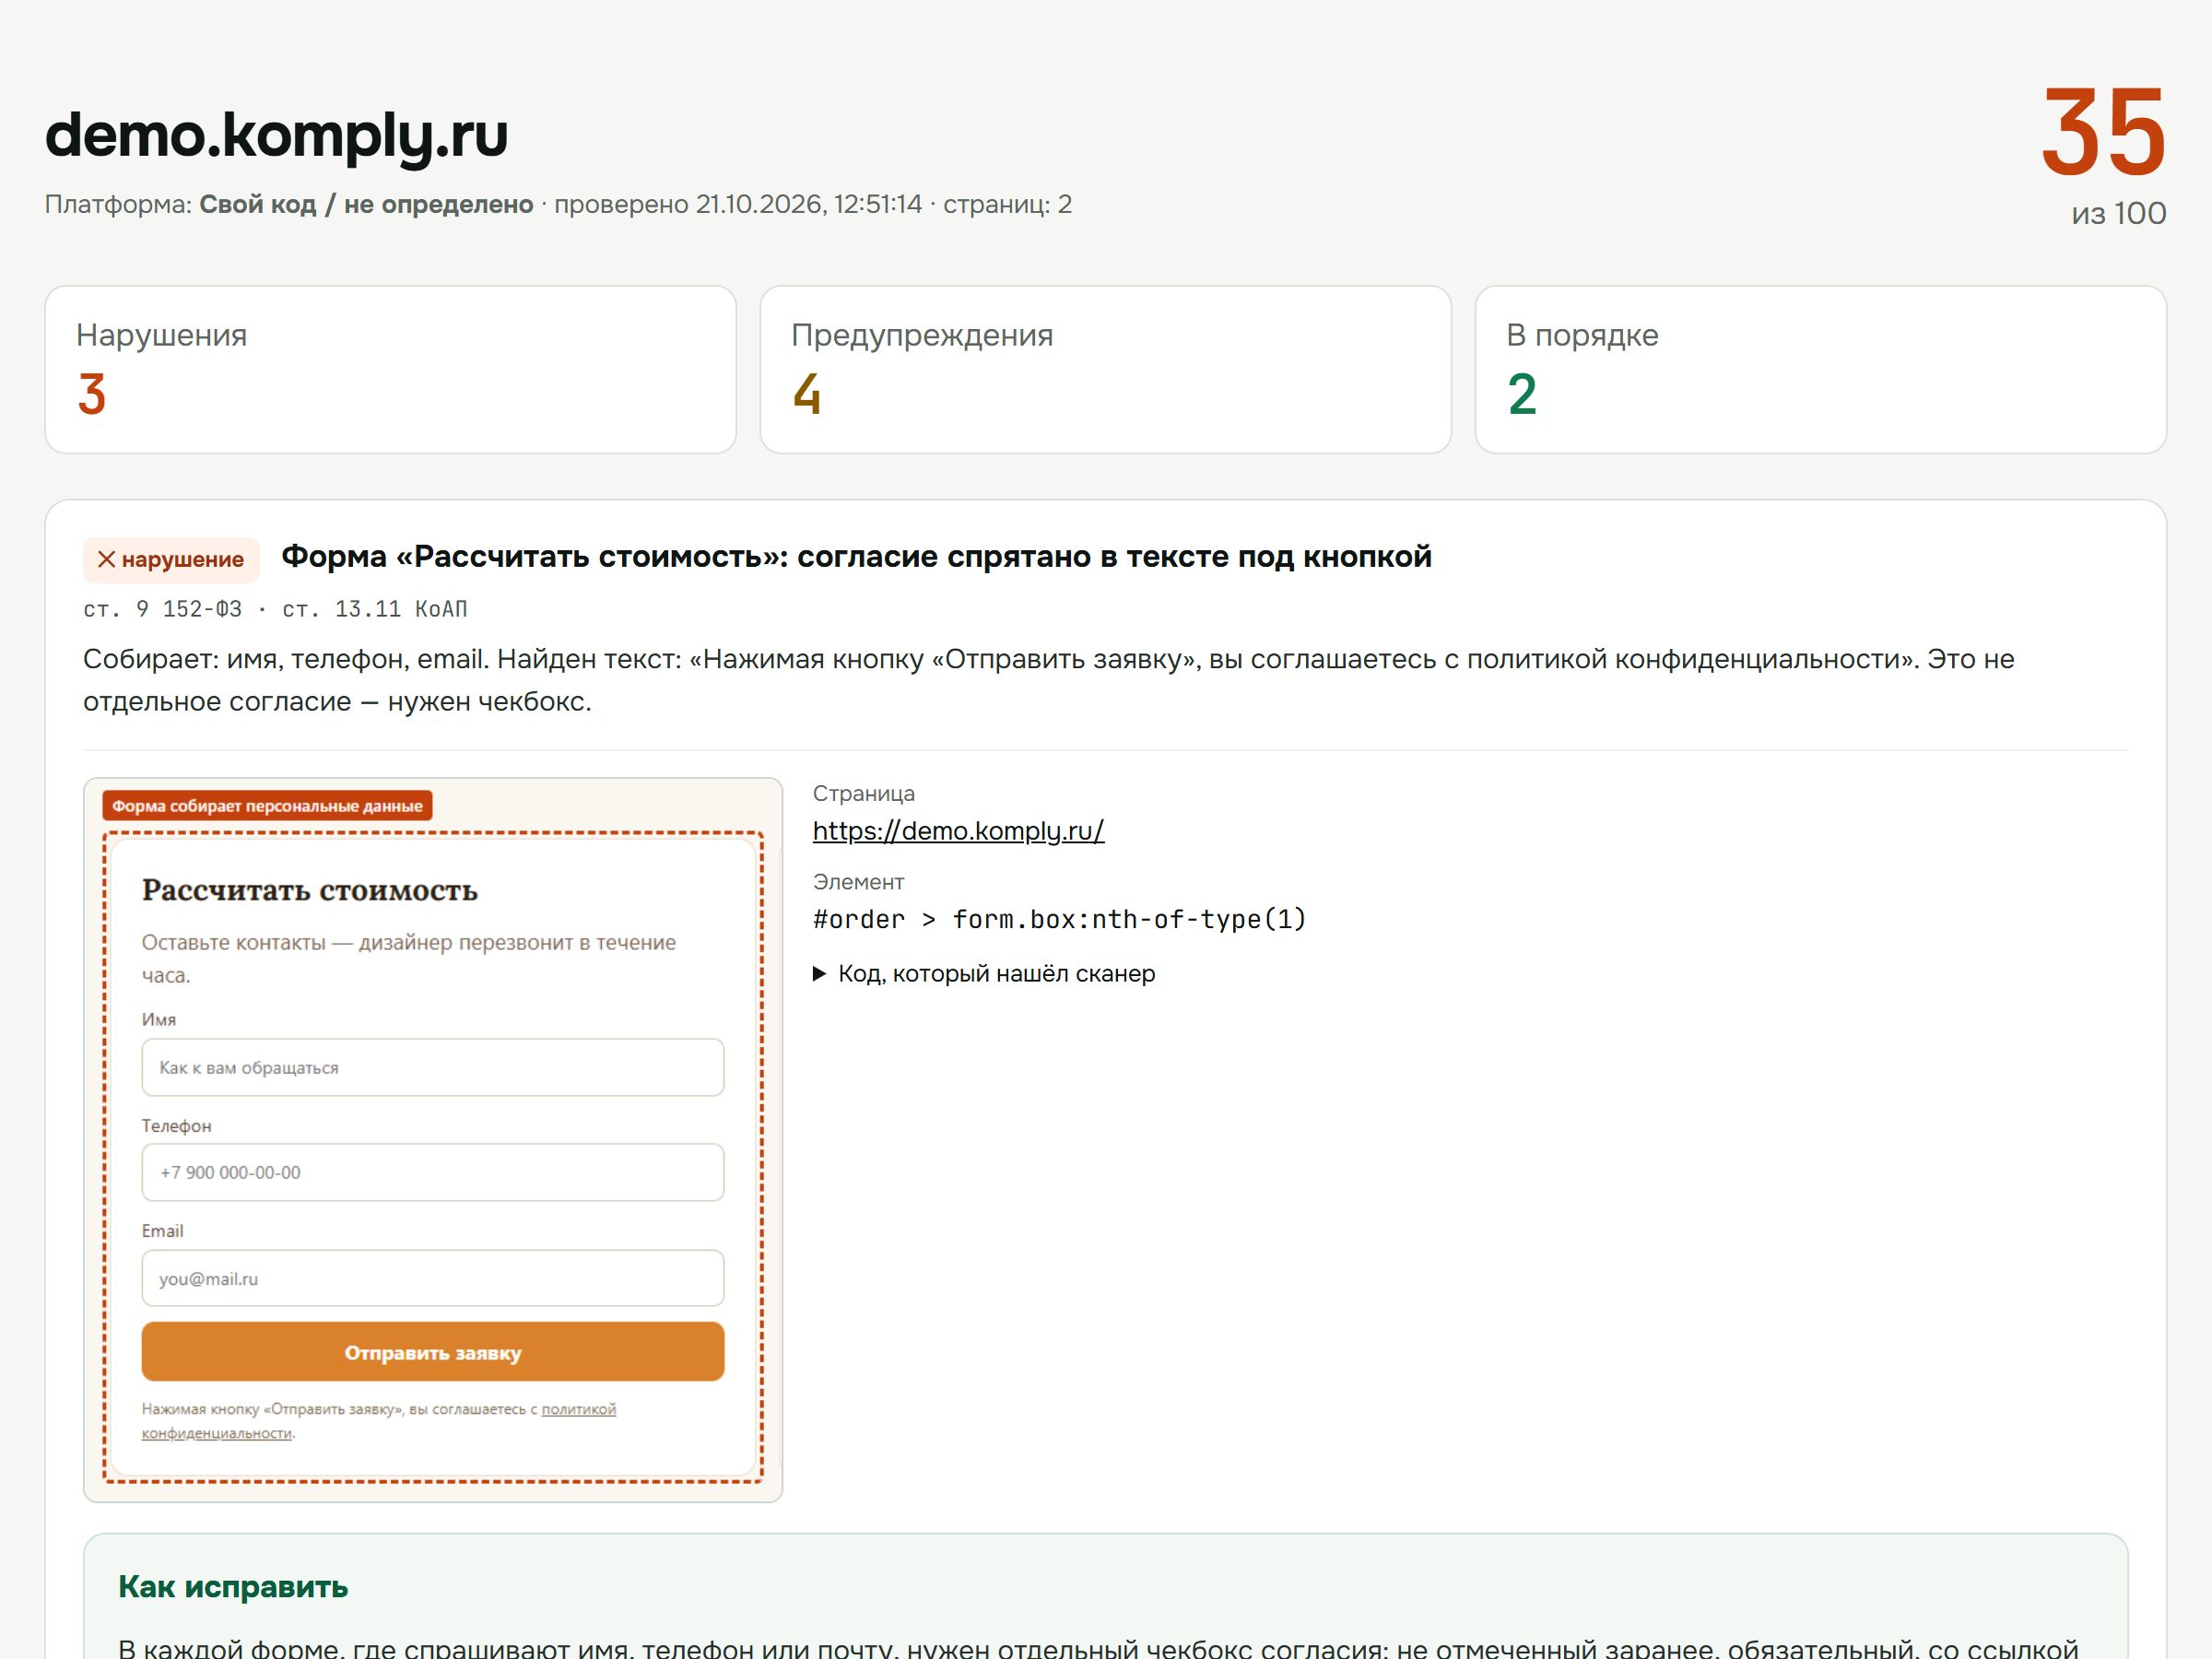Viewport: 2212px width, 1659px height.
Task: Click the "Как исправить" heading
Action: tap(233, 1587)
